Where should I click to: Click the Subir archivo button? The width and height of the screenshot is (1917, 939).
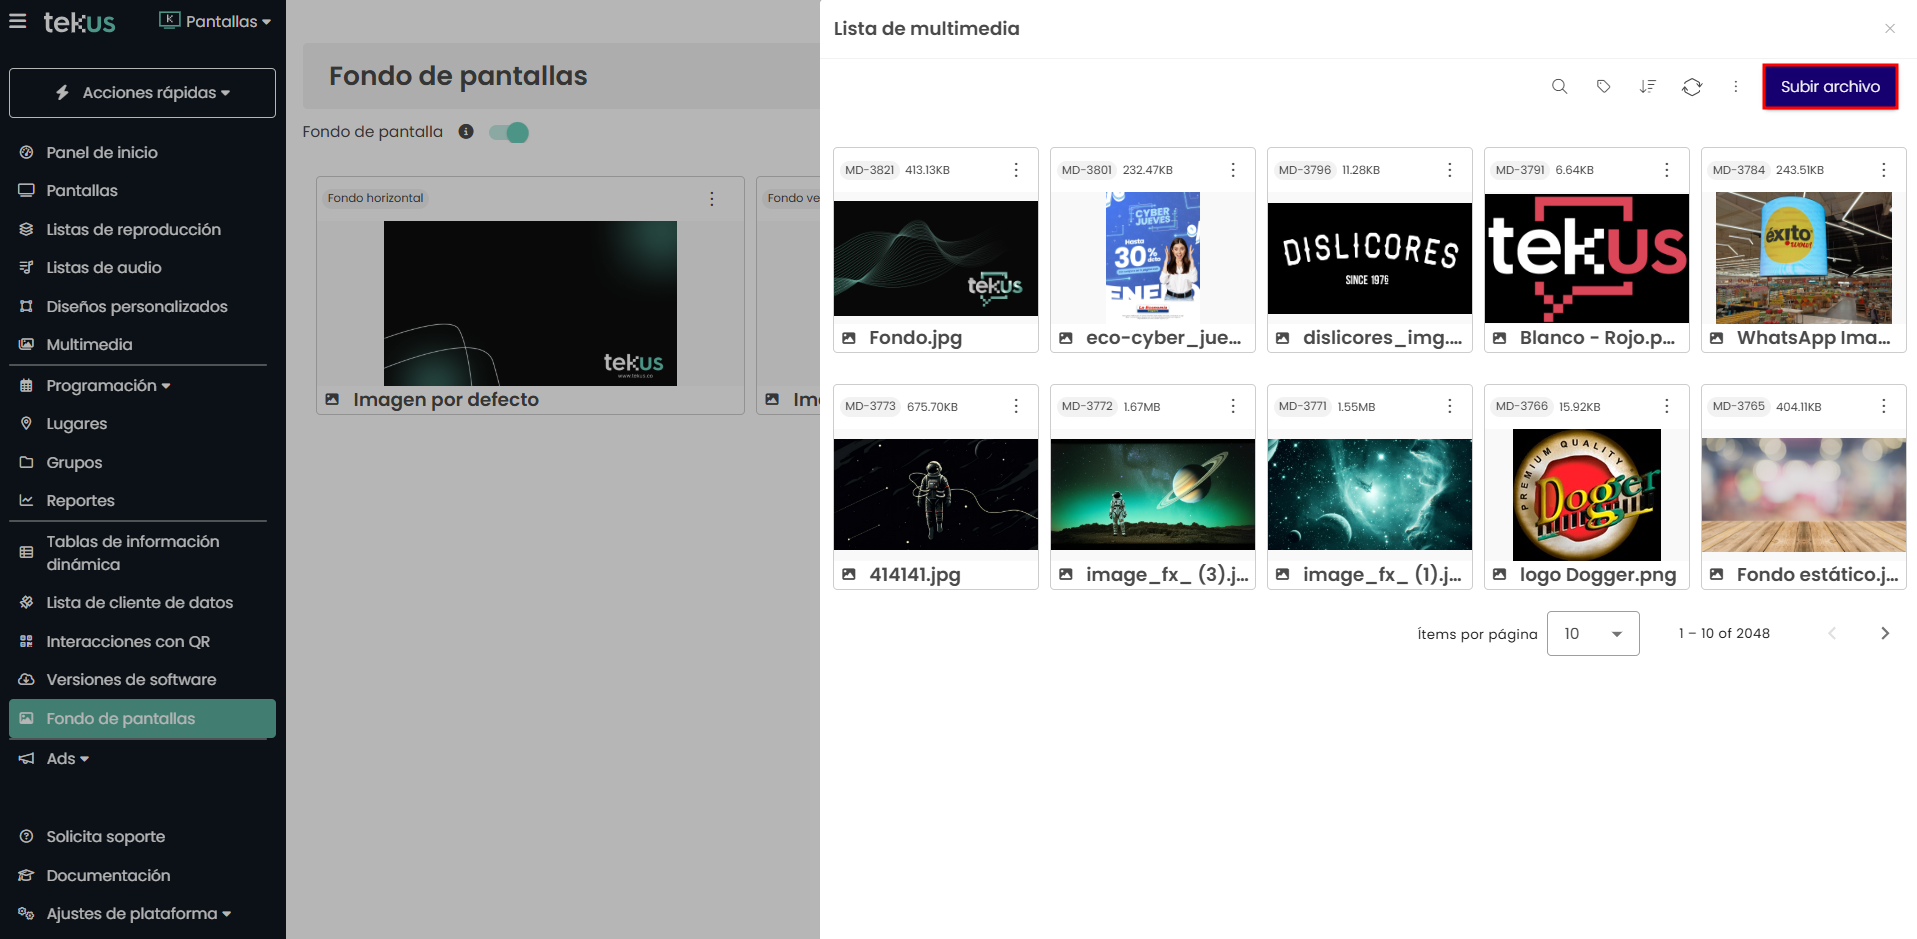[x=1829, y=87]
